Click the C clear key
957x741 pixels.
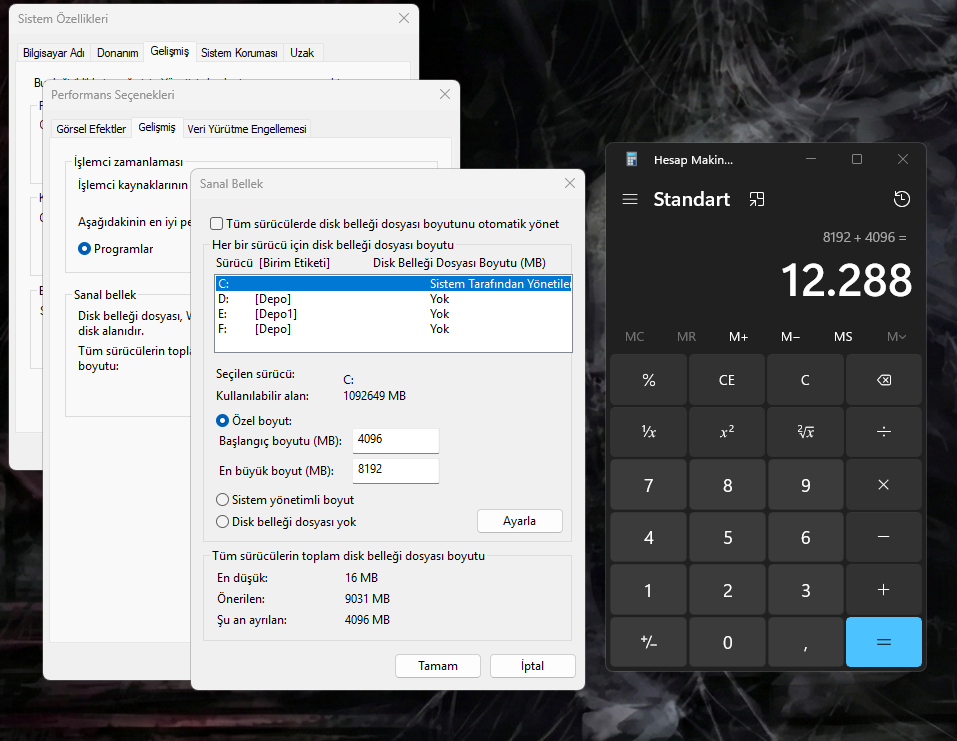[x=805, y=380]
